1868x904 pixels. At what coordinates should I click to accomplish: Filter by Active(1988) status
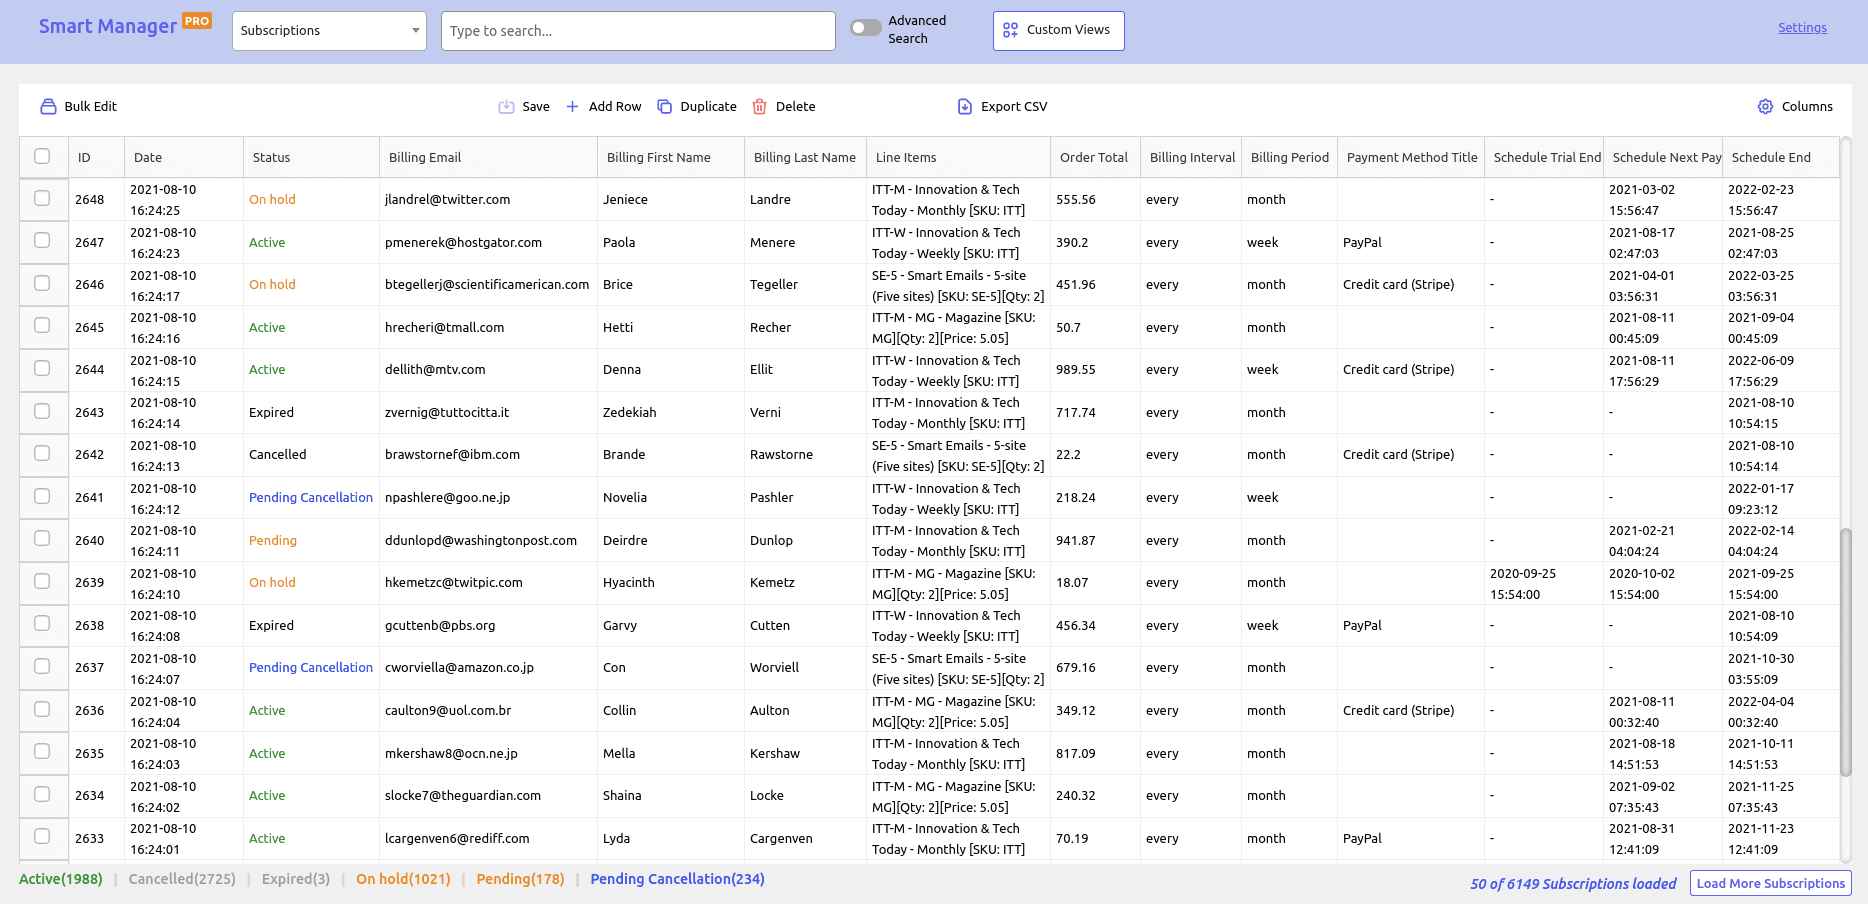tap(61, 879)
